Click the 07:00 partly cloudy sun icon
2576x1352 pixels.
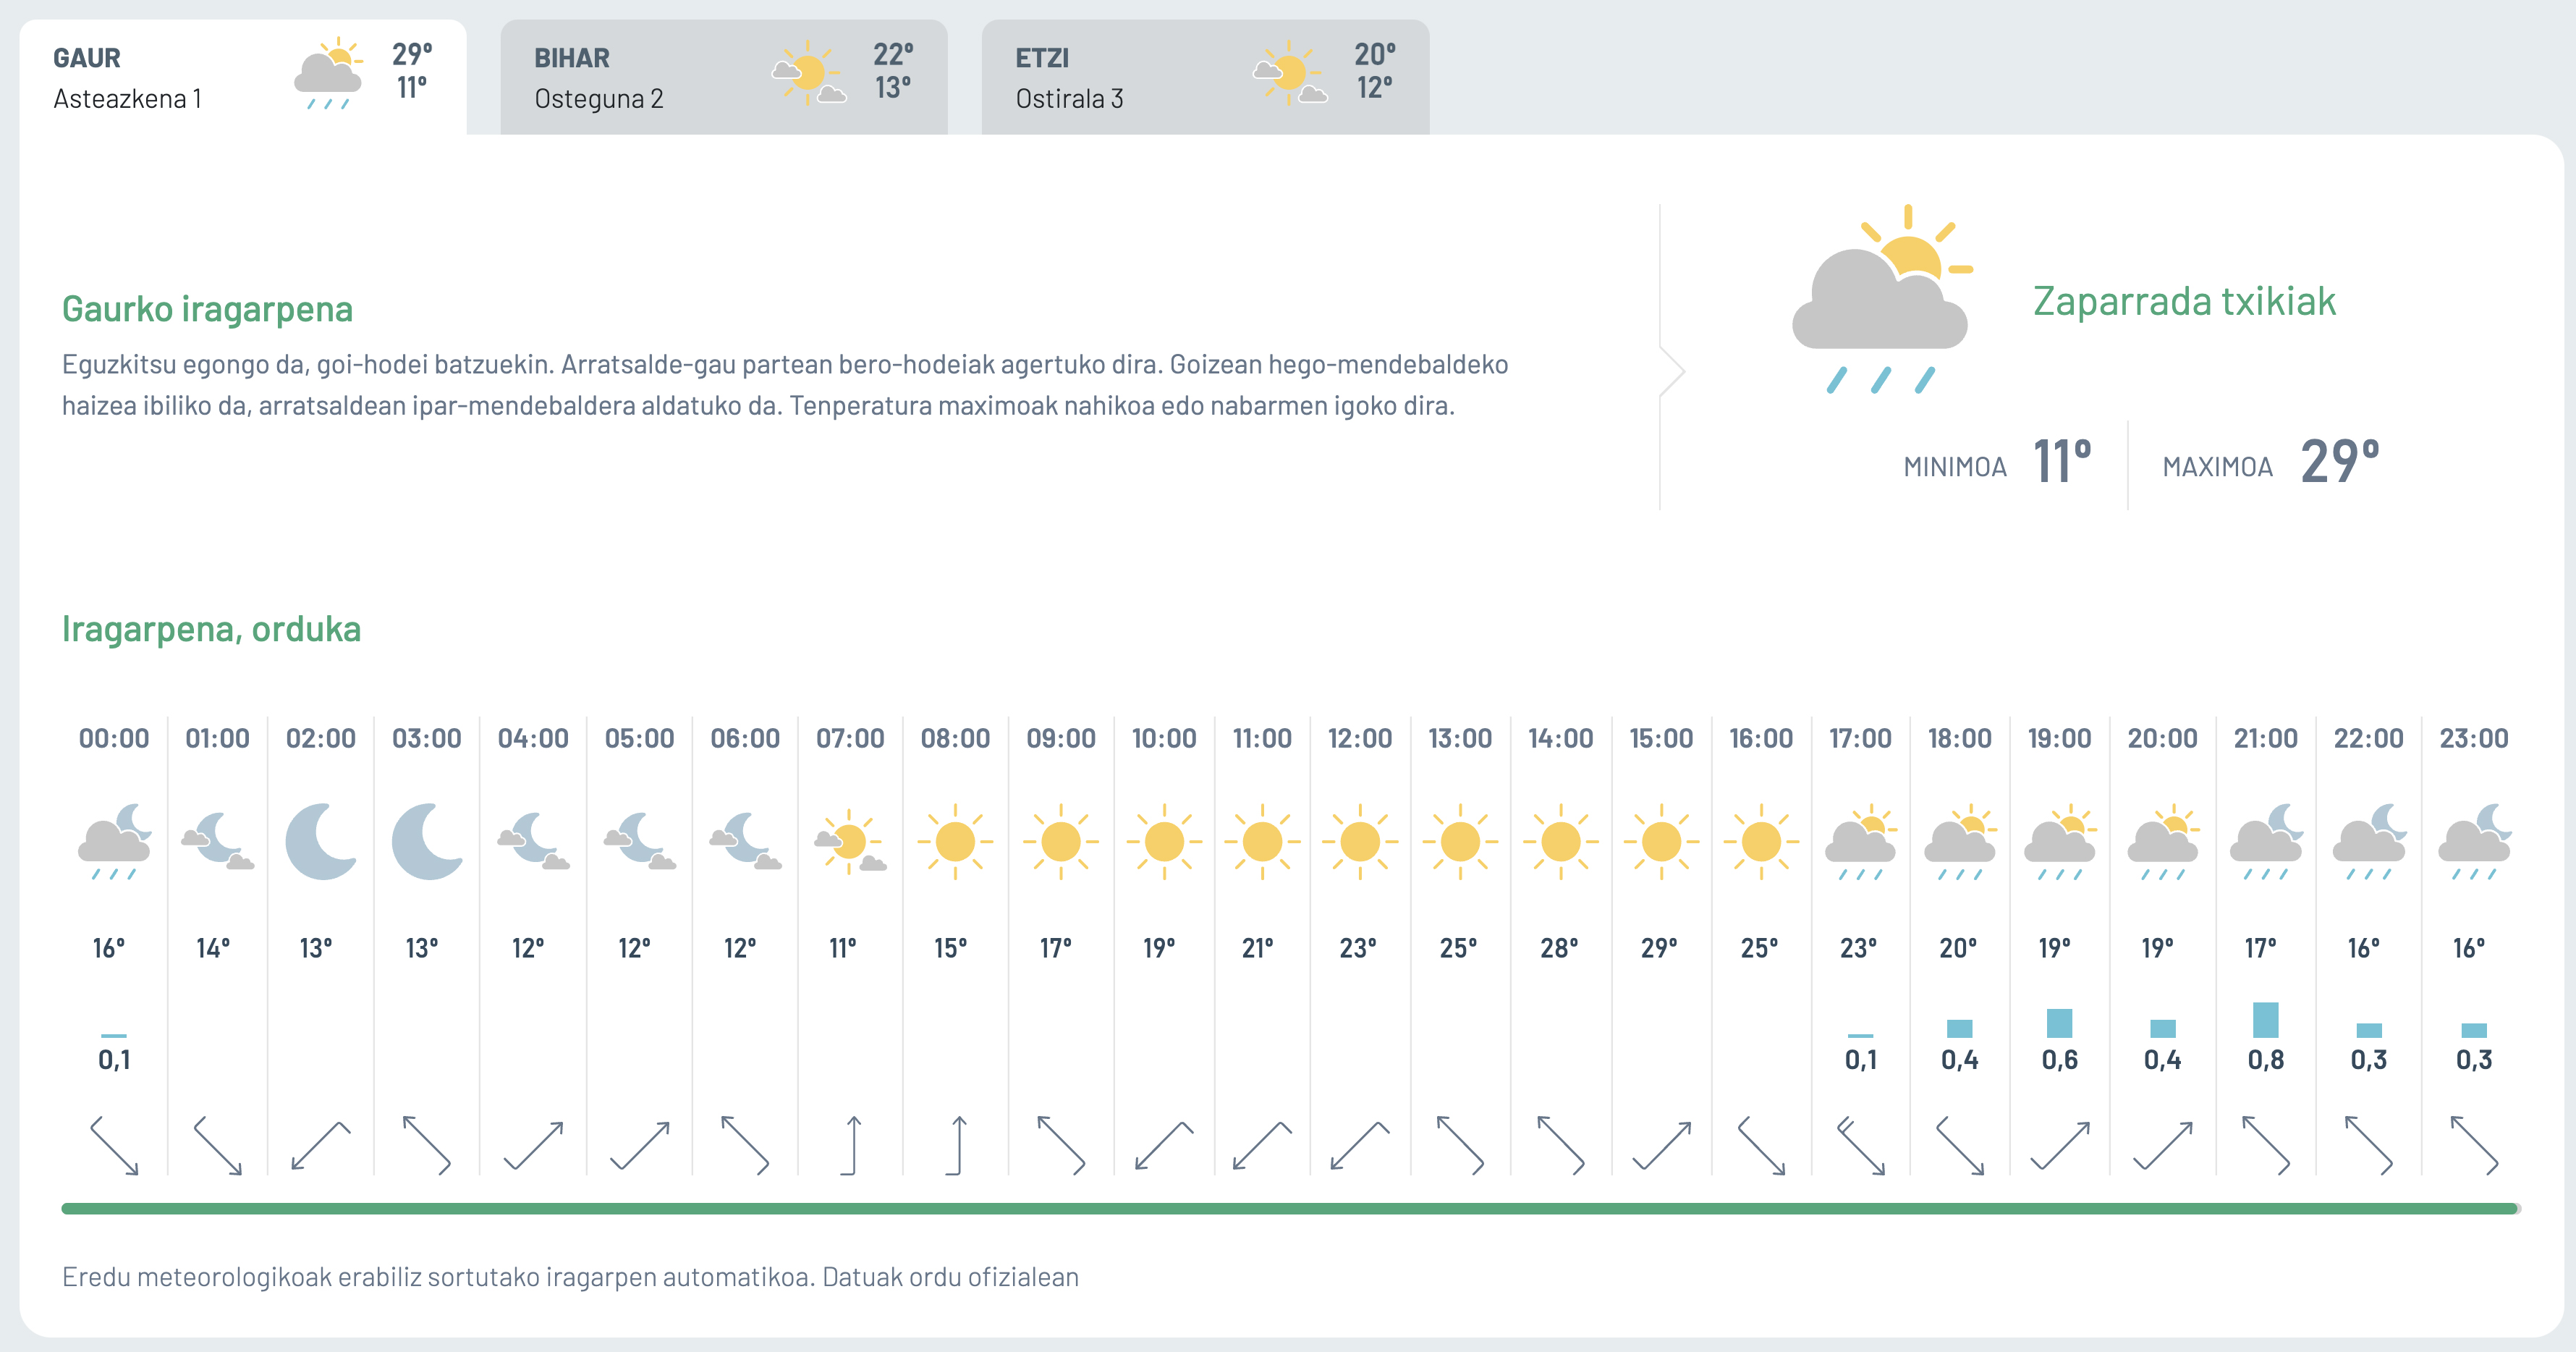click(x=850, y=841)
